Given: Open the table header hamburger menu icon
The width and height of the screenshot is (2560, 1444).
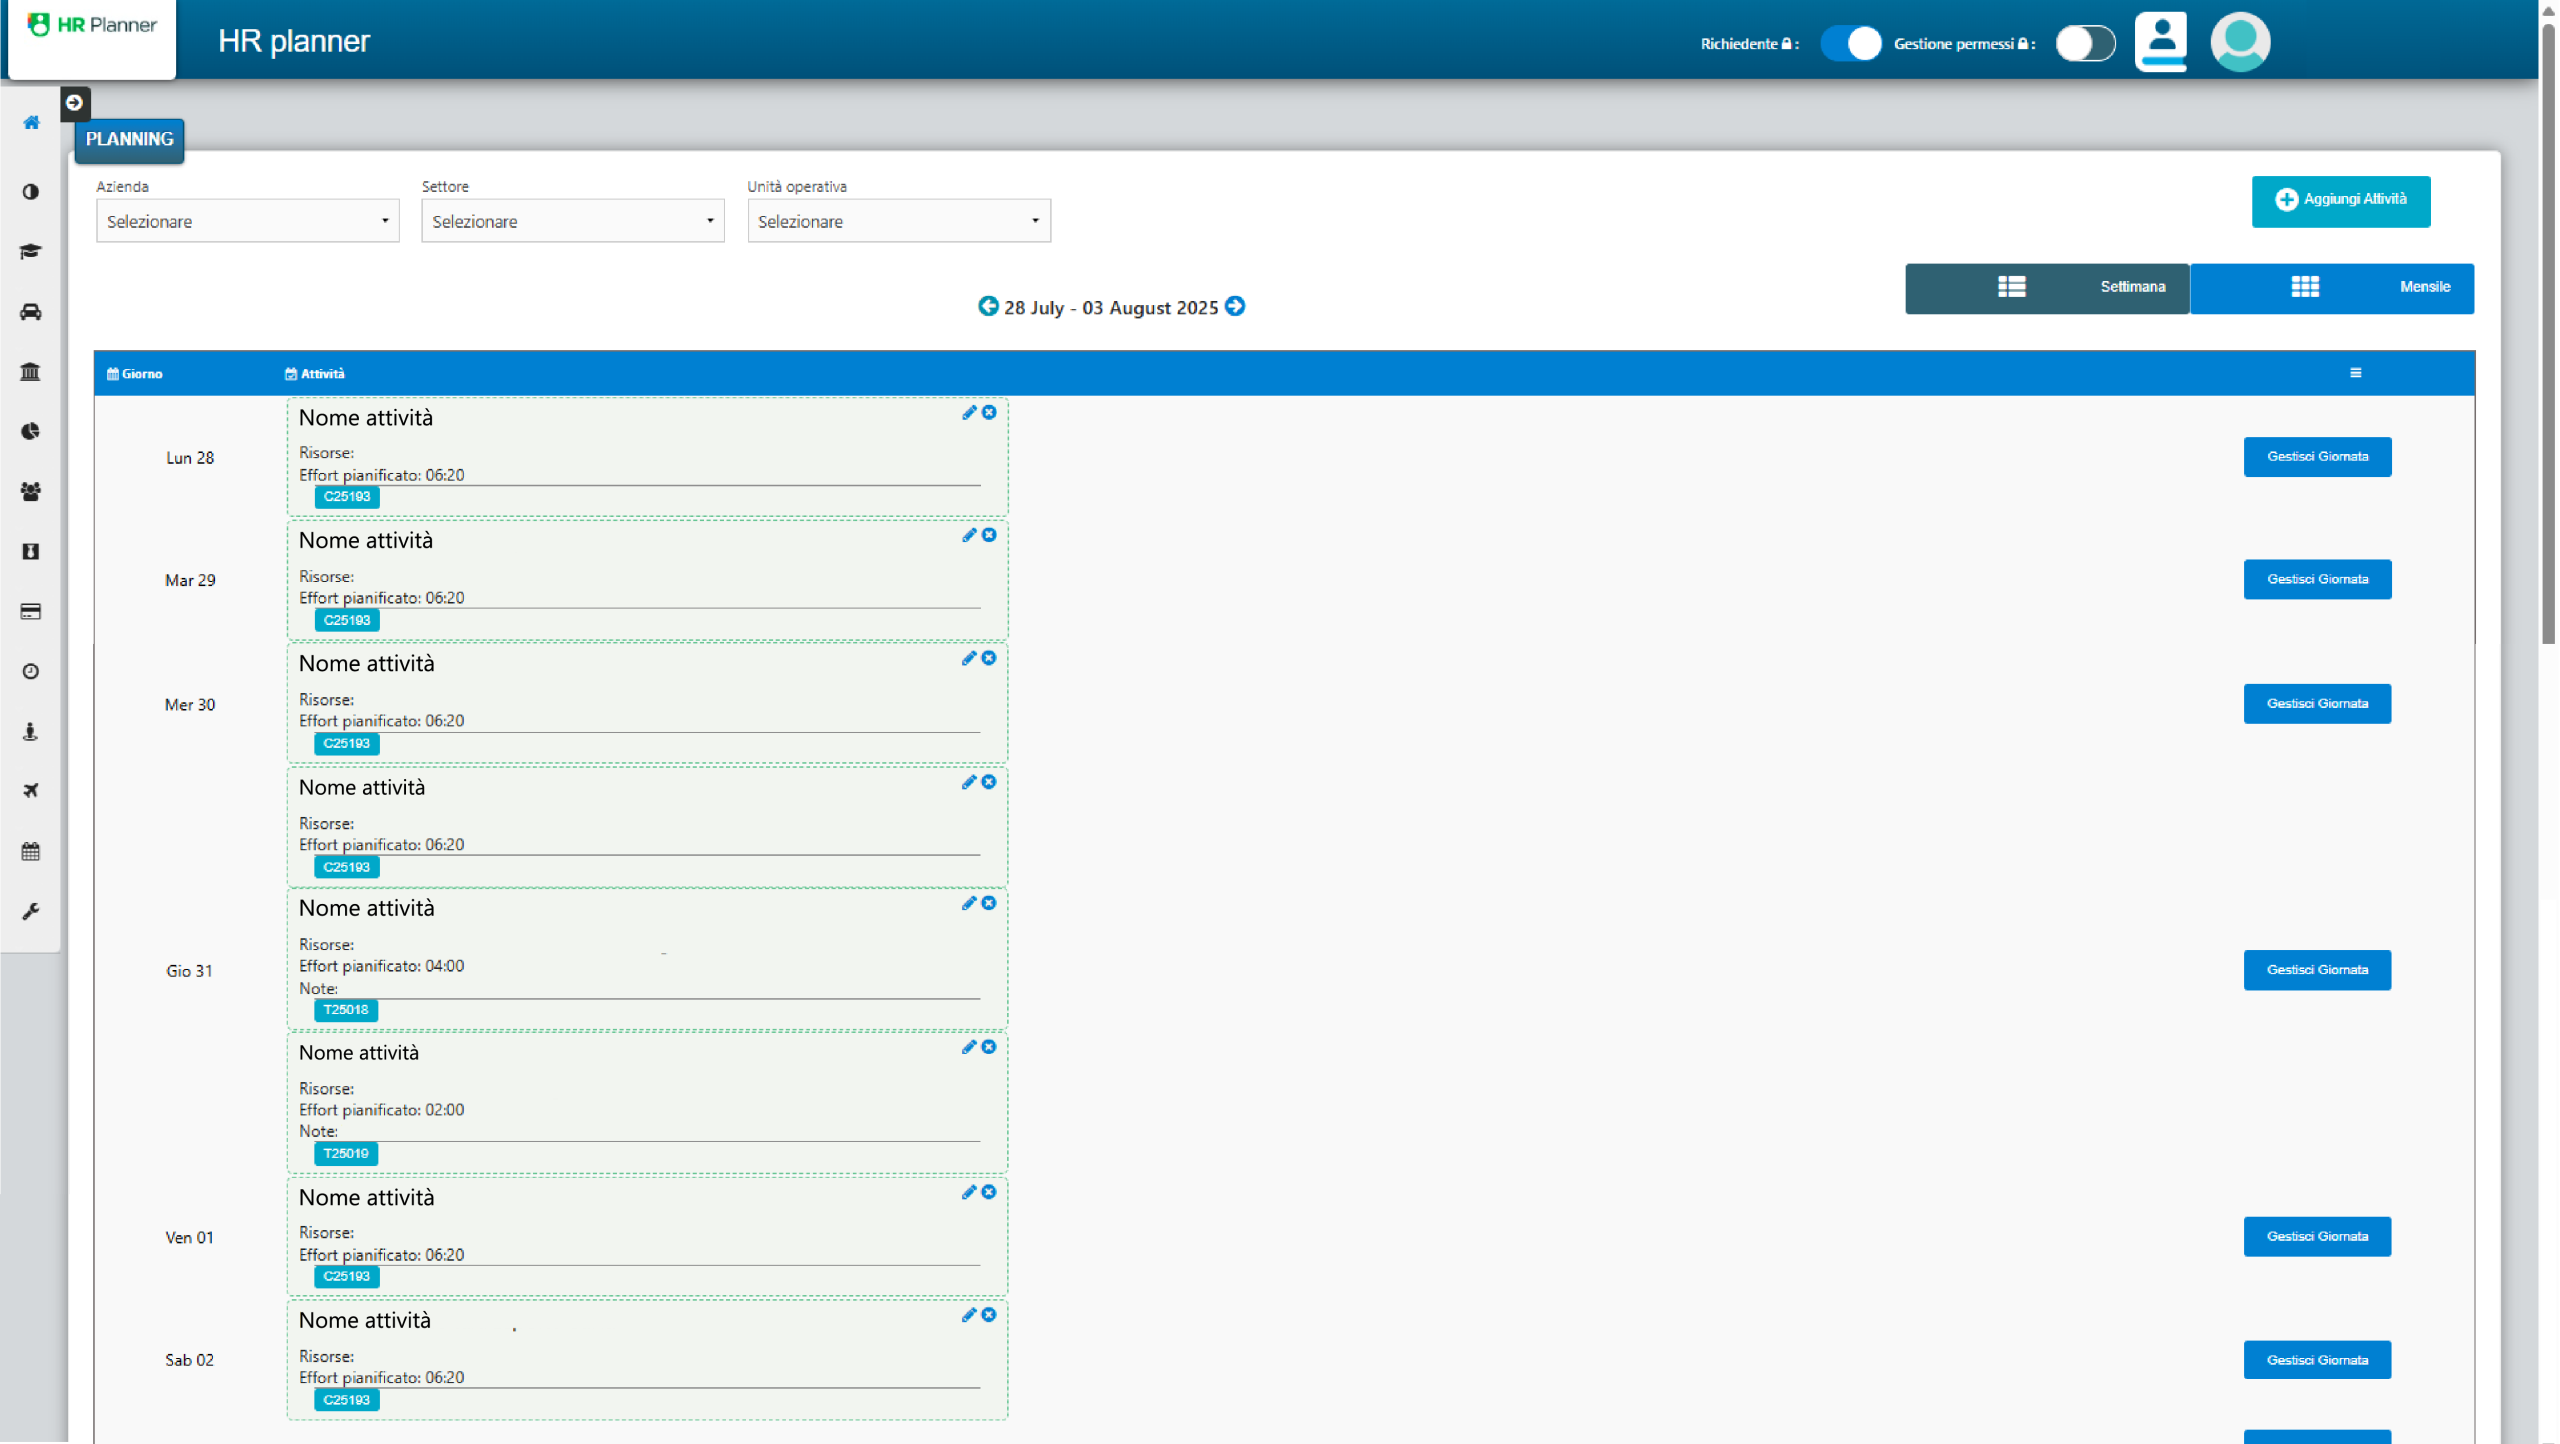Looking at the screenshot, I should (x=2356, y=373).
